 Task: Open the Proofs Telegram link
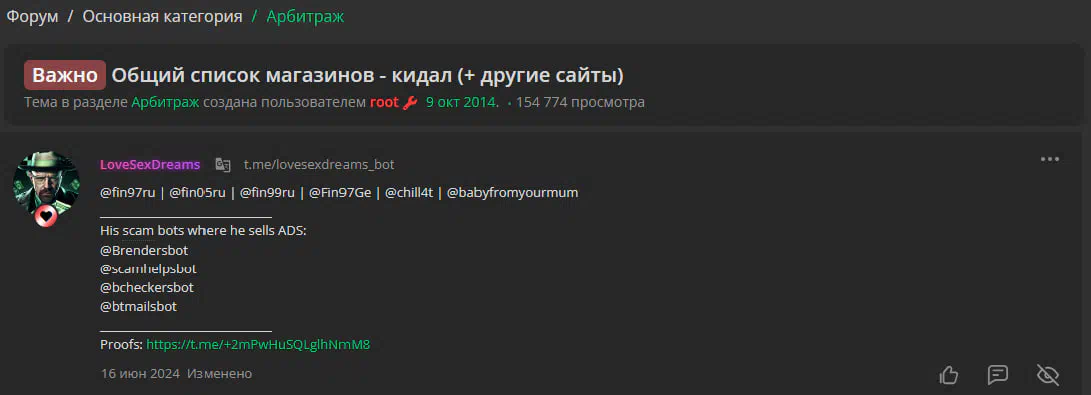[258, 344]
